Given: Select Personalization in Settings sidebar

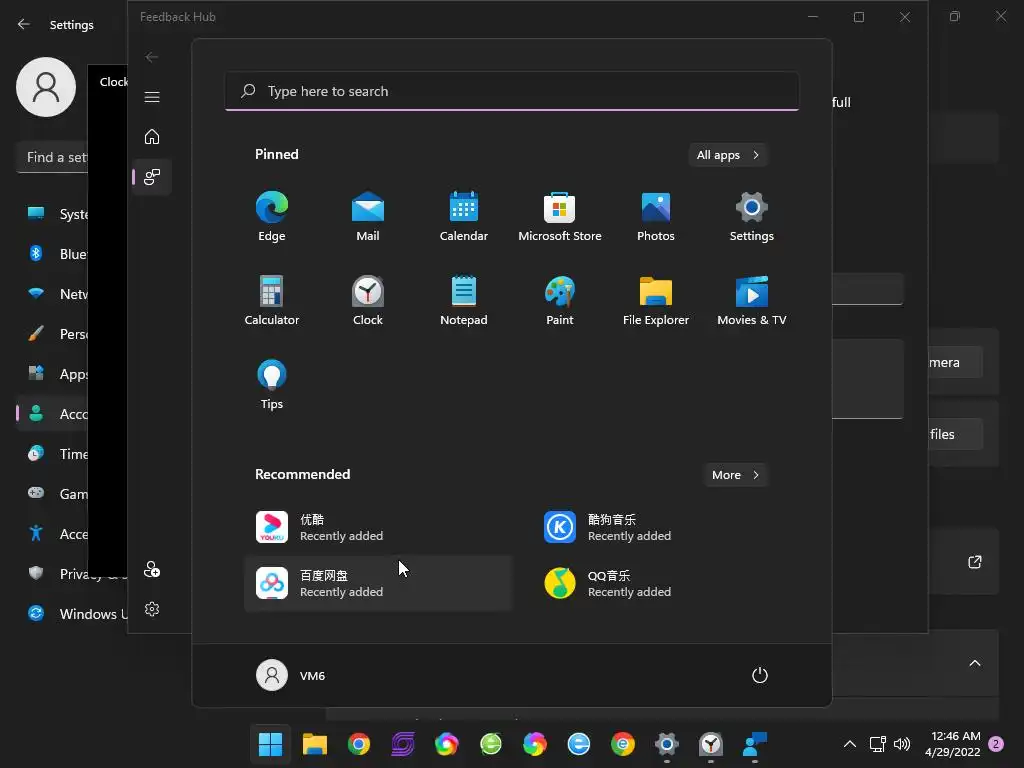Looking at the screenshot, I should (x=52, y=334).
